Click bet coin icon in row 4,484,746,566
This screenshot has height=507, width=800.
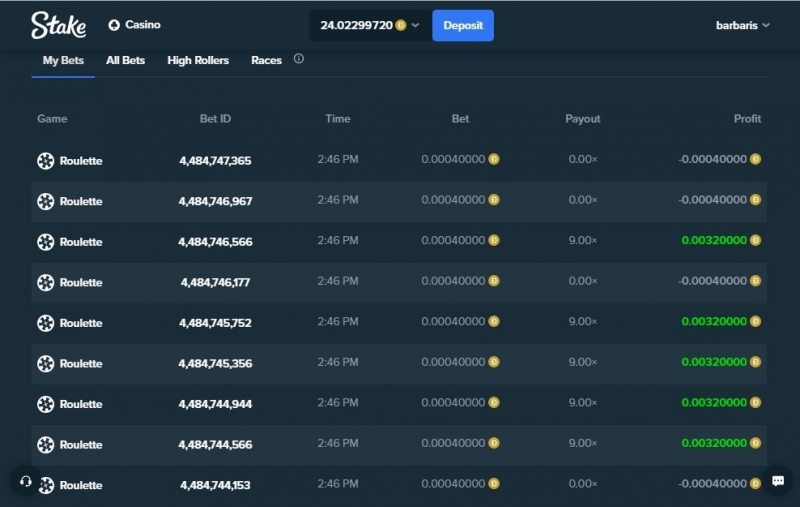tap(494, 240)
